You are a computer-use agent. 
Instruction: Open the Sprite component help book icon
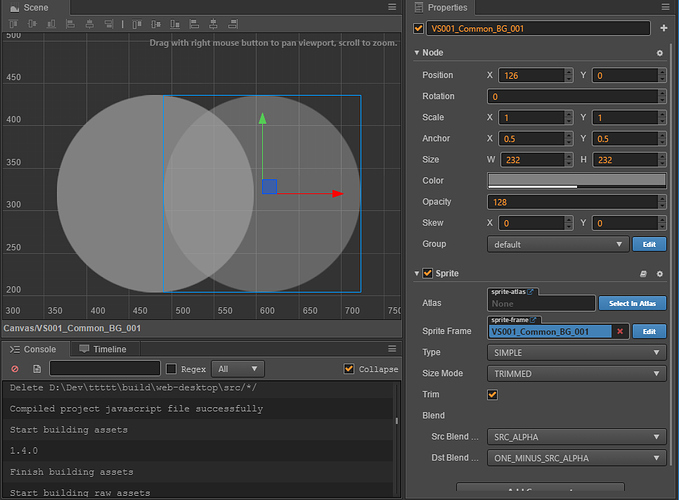[641, 274]
